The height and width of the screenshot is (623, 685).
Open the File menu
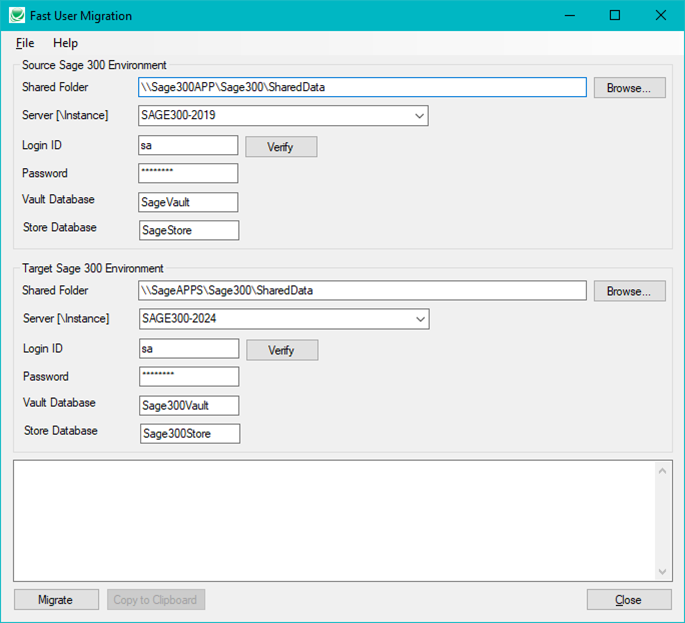coord(25,43)
